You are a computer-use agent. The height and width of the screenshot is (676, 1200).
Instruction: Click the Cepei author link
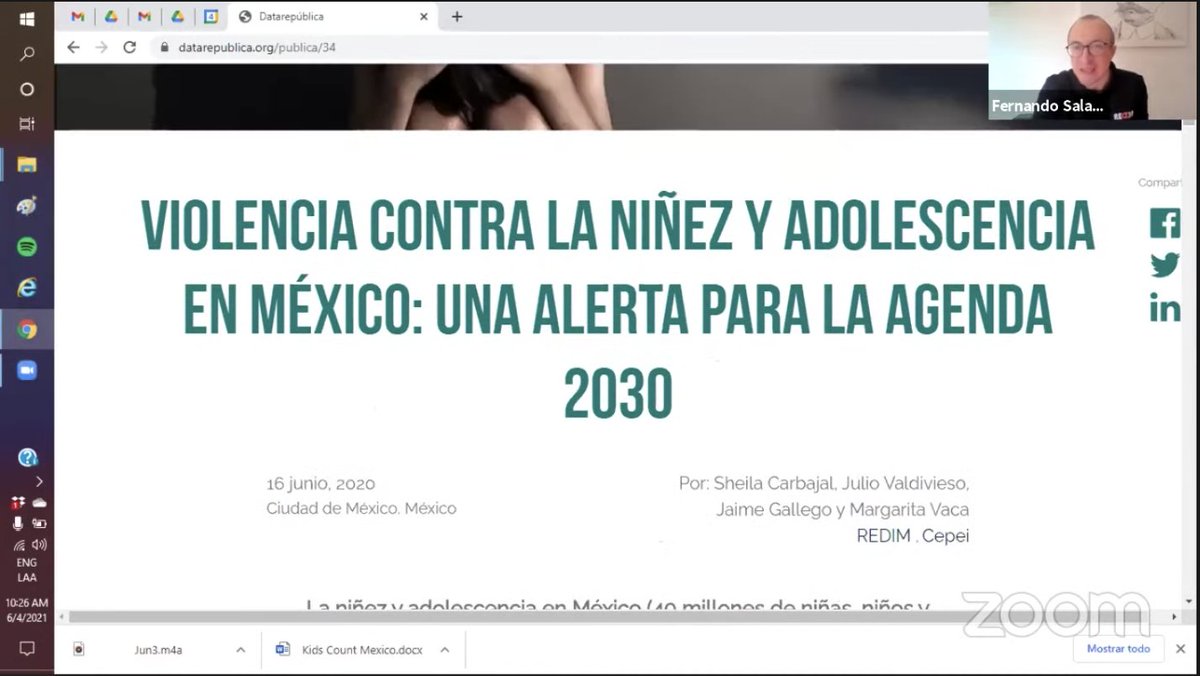click(x=946, y=536)
